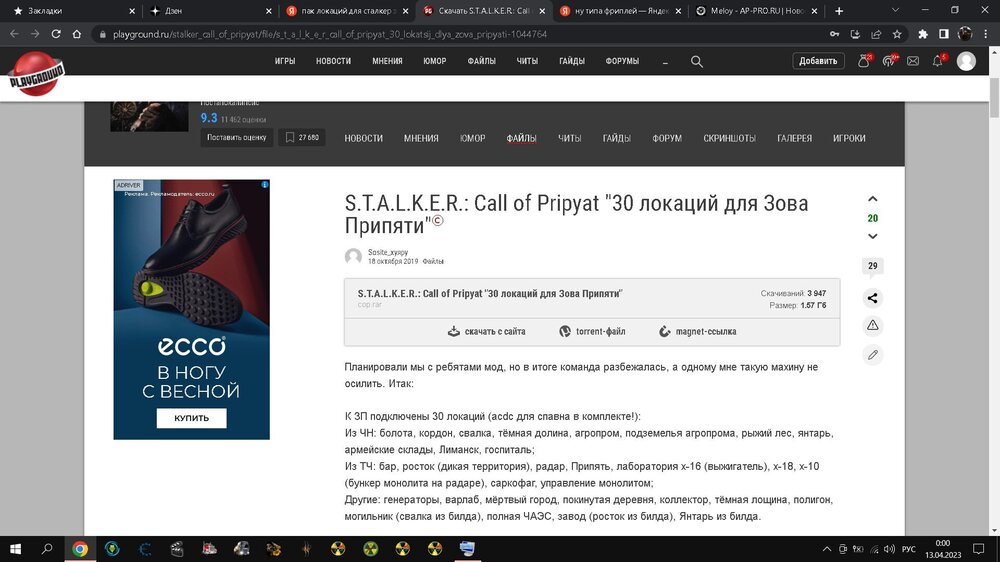1000x562 pixels.
Task: Click the Playground site logo
Action: pos(37,73)
